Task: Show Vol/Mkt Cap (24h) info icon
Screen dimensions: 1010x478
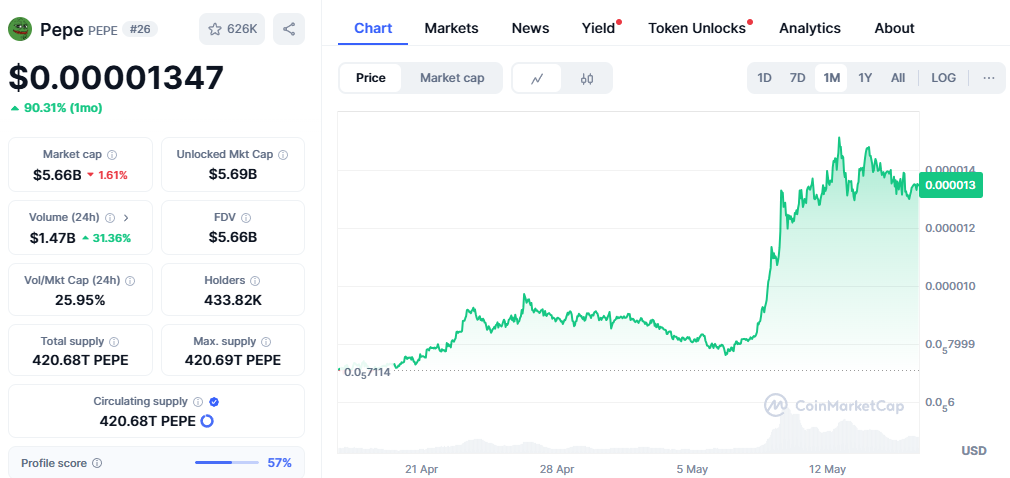Action: [130, 281]
